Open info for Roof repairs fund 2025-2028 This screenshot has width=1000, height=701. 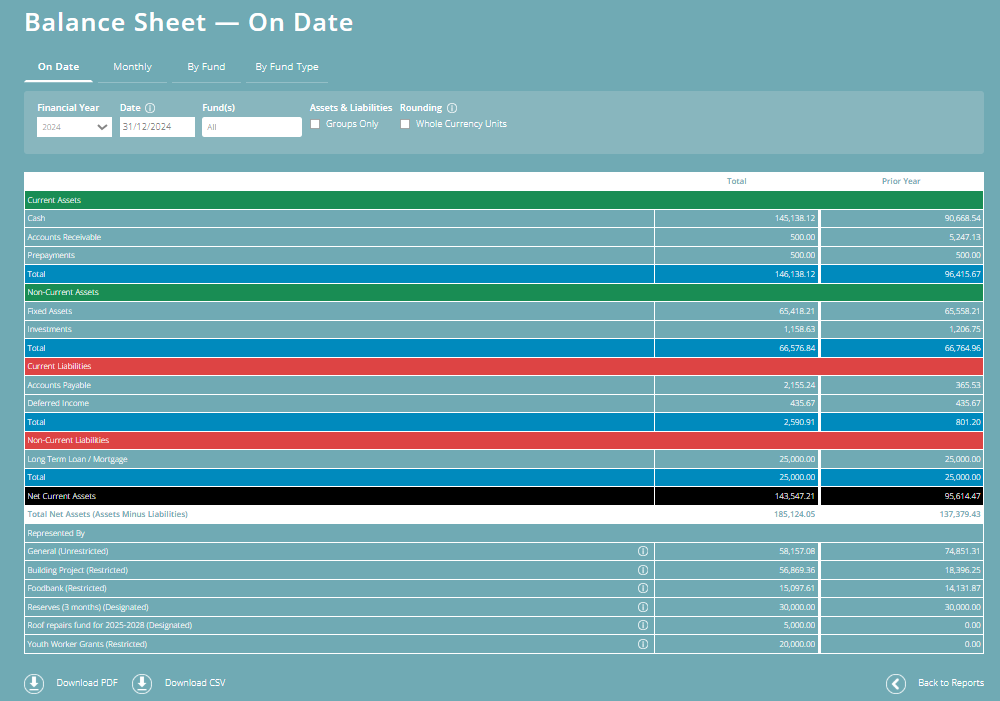pos(643,625)
